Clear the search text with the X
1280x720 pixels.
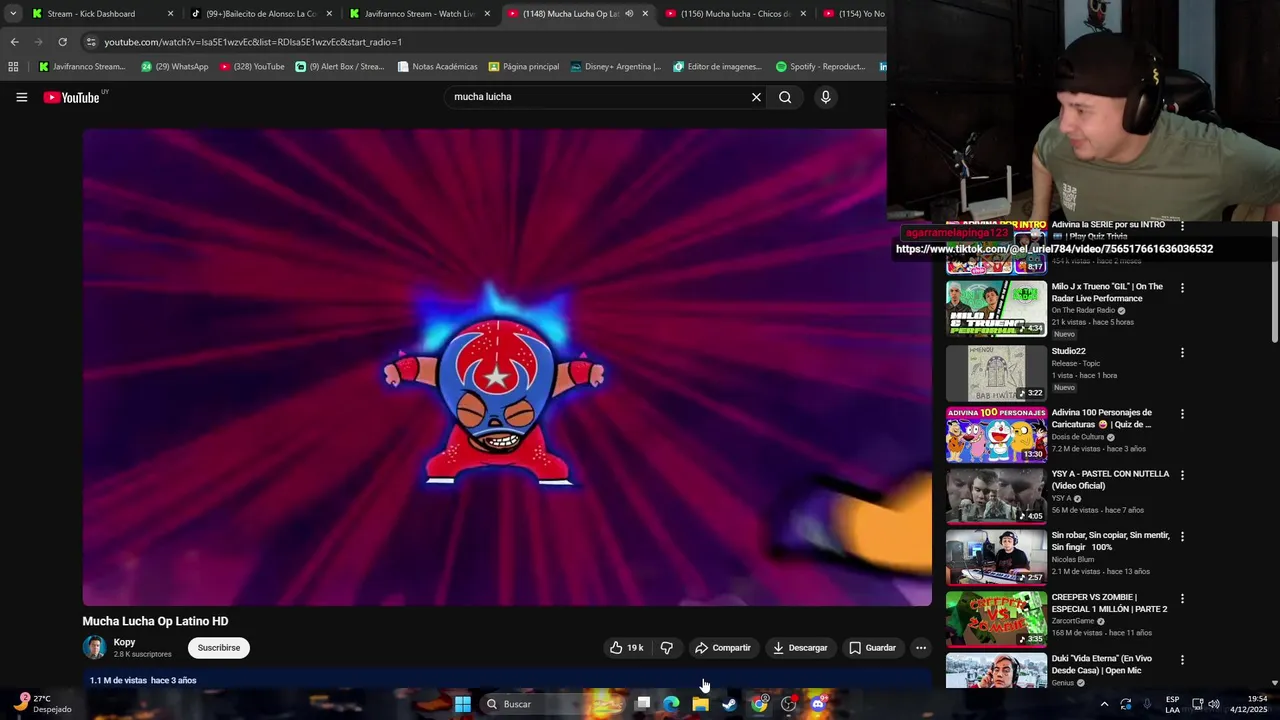coord(756,97)
